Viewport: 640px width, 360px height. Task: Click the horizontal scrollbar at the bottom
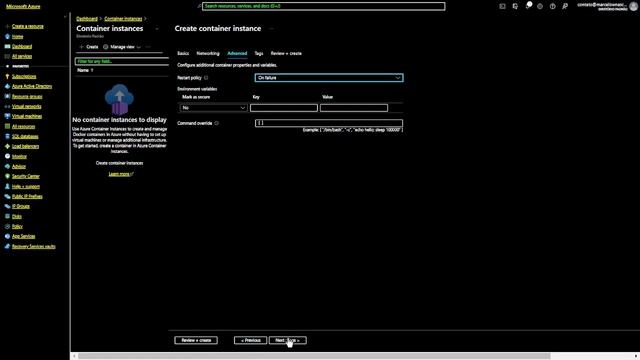[314, 356]
